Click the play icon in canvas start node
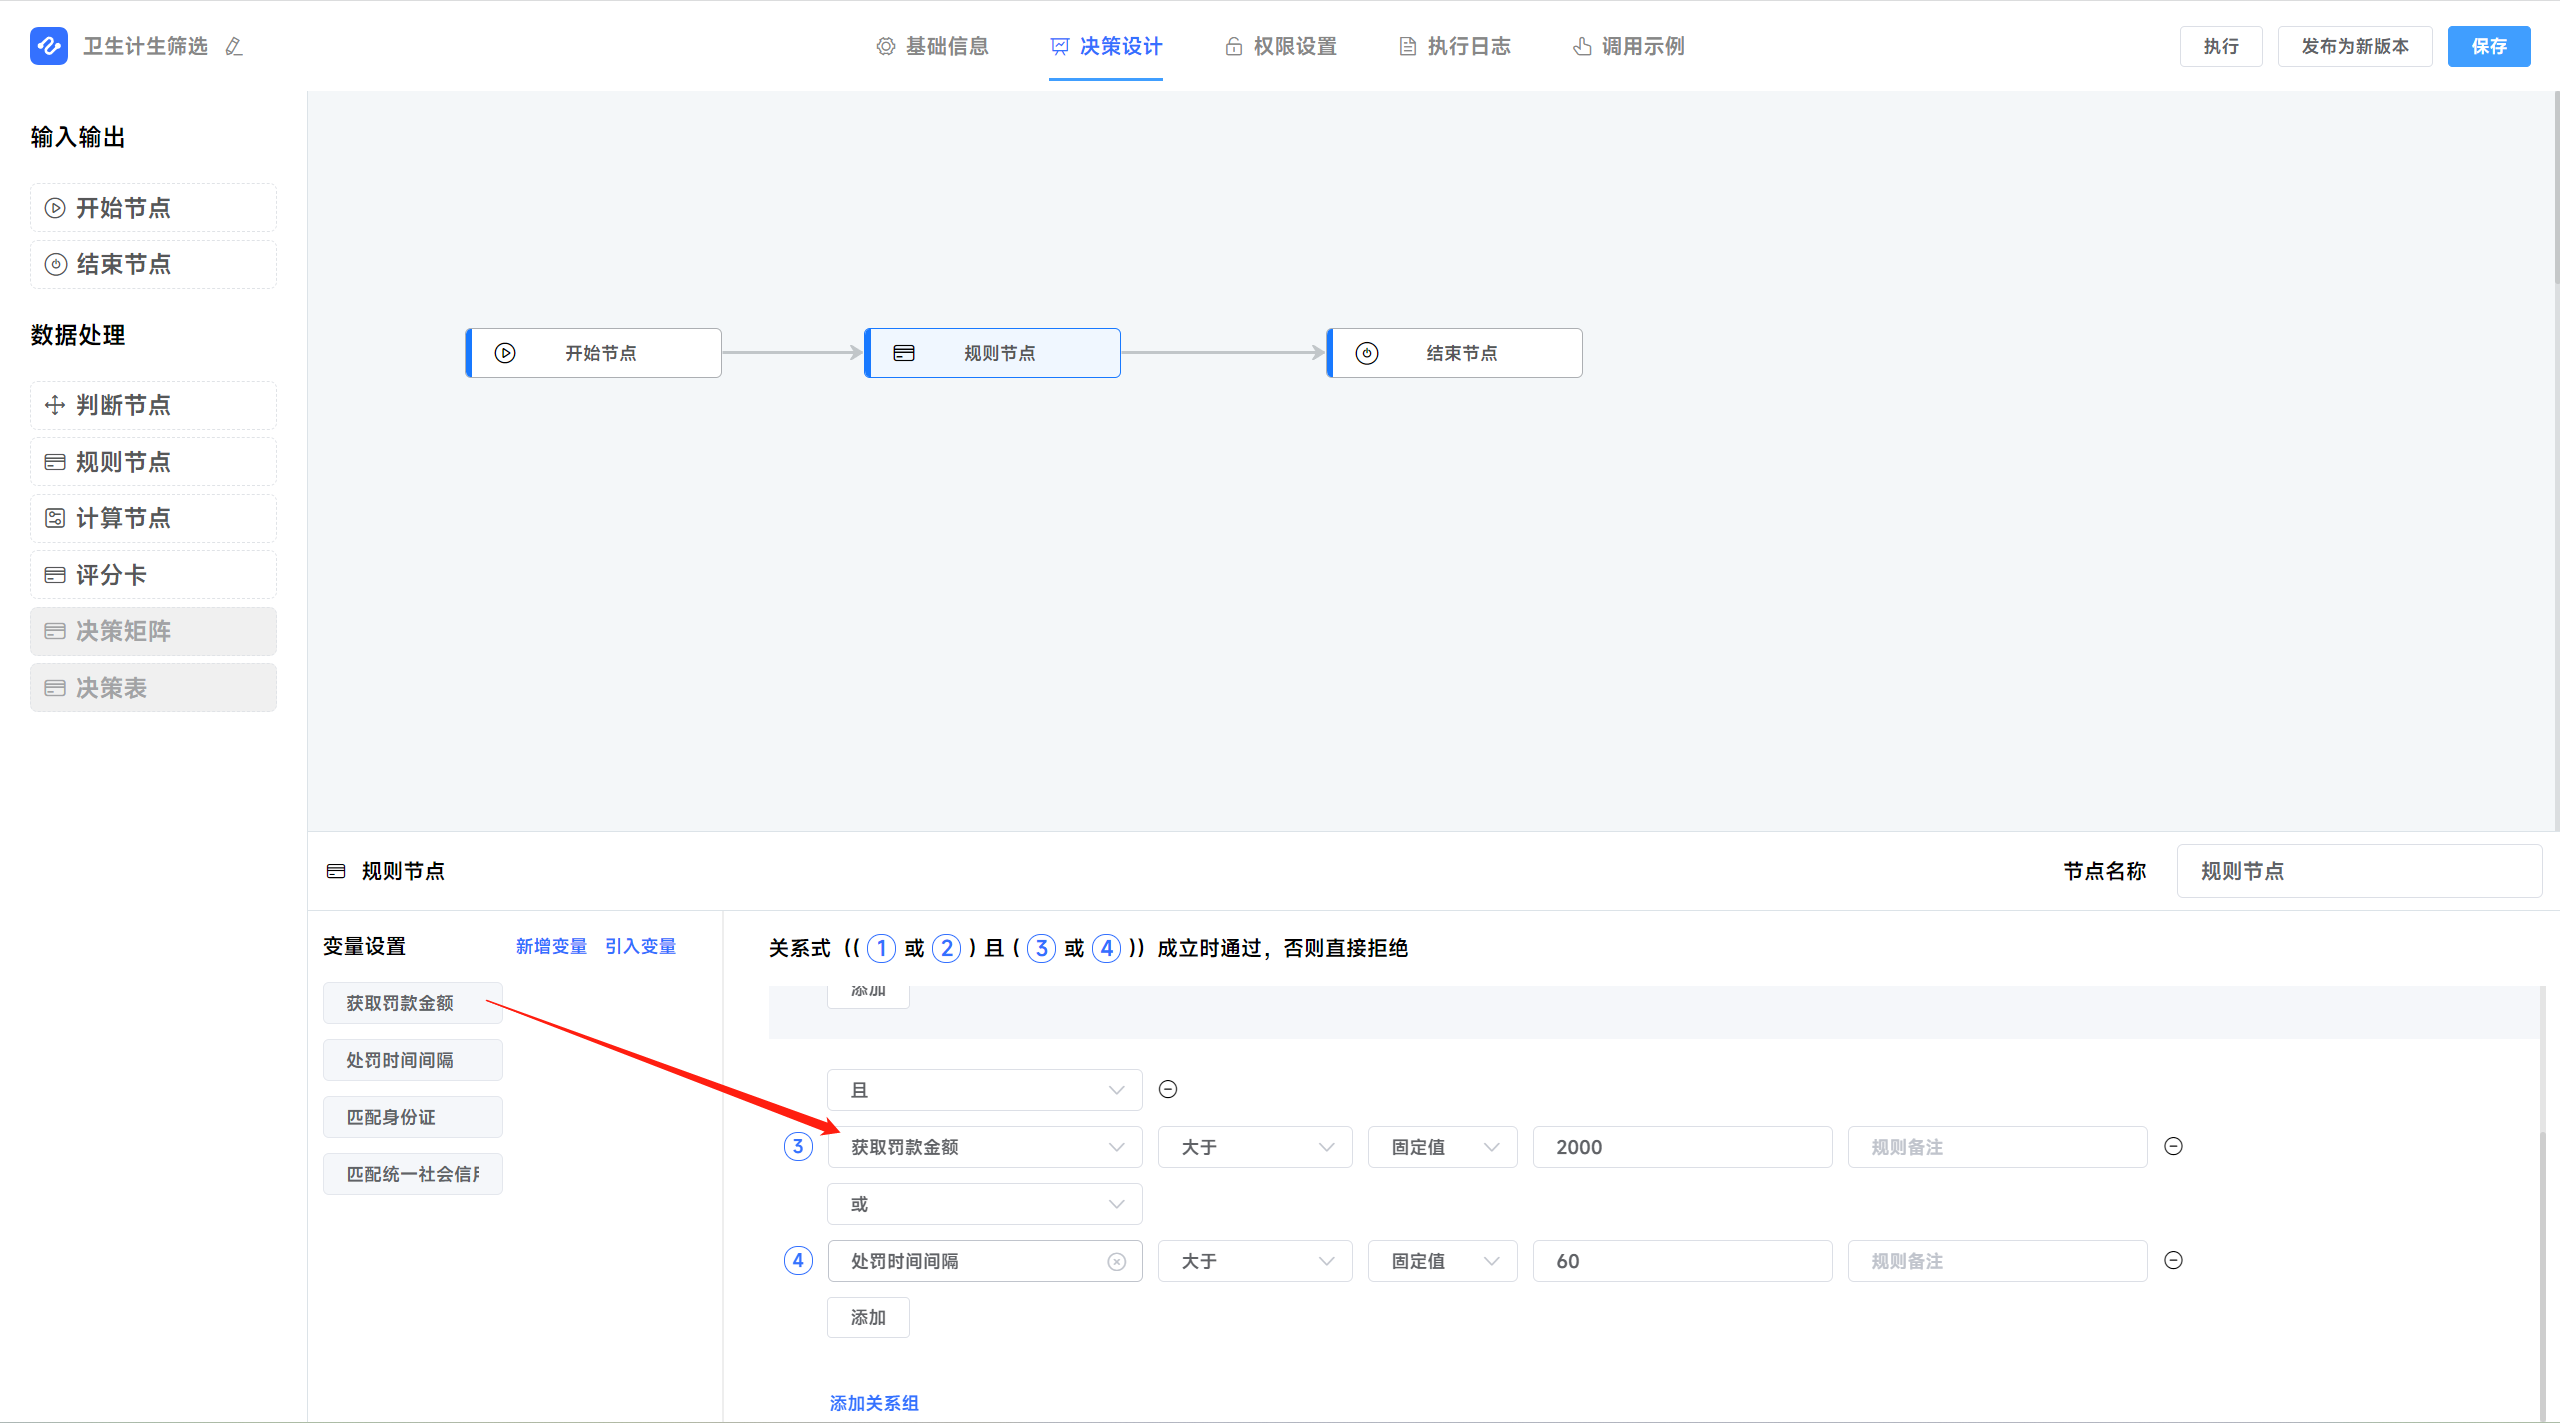 pos(505,353)
